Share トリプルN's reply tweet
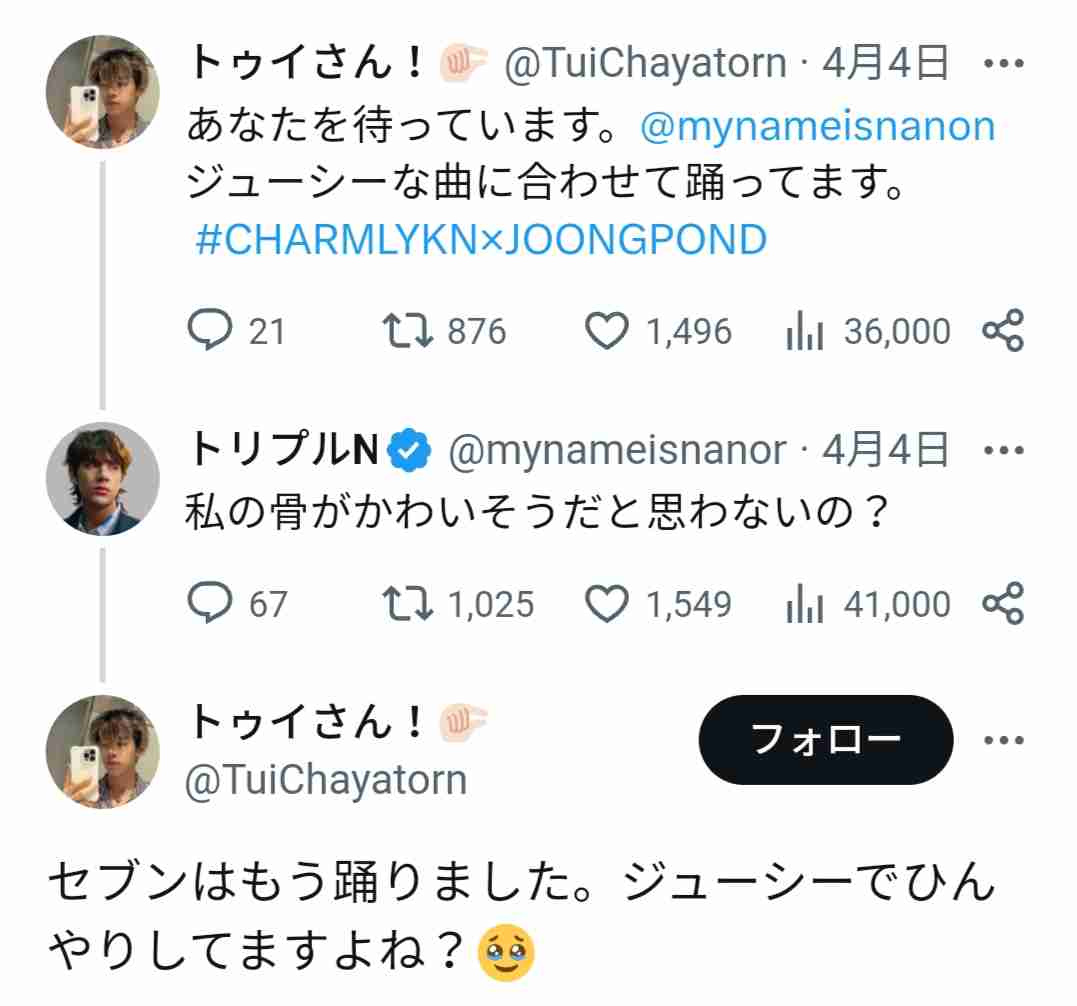This screenshot has width=1077, height=1006. [1004, 603]
